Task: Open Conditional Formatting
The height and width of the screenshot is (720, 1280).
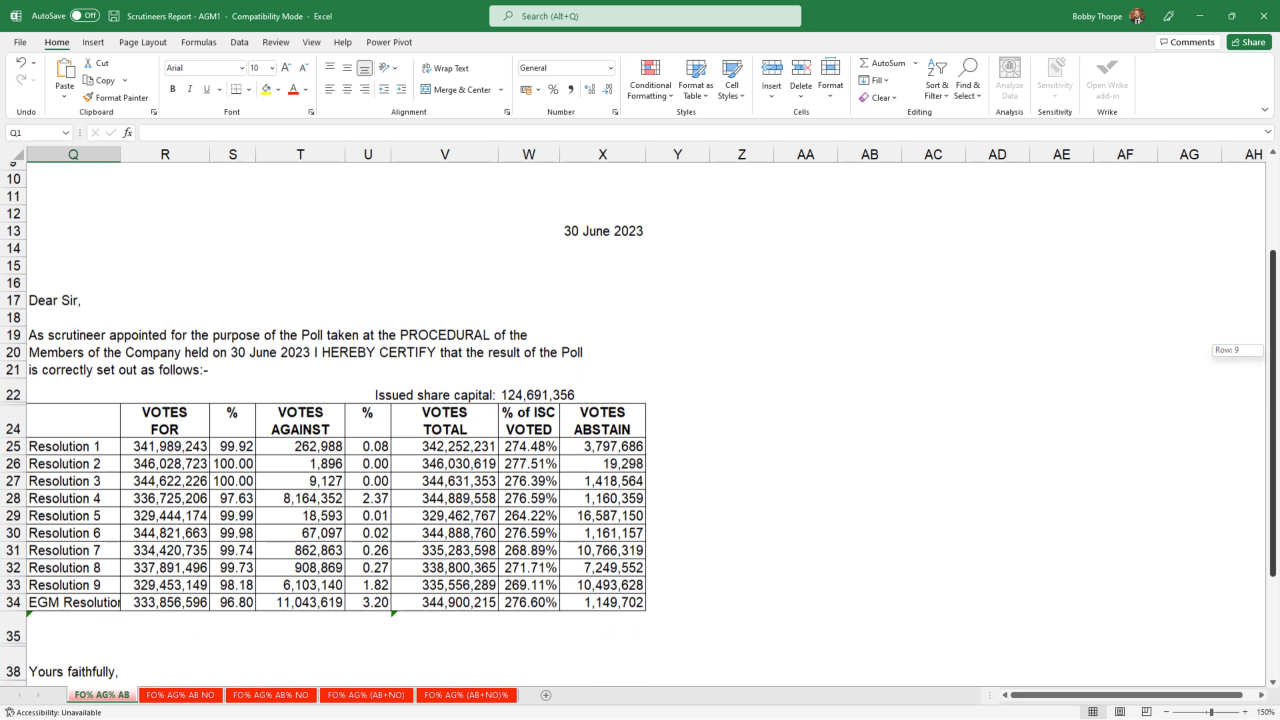Action: (650, 78)
